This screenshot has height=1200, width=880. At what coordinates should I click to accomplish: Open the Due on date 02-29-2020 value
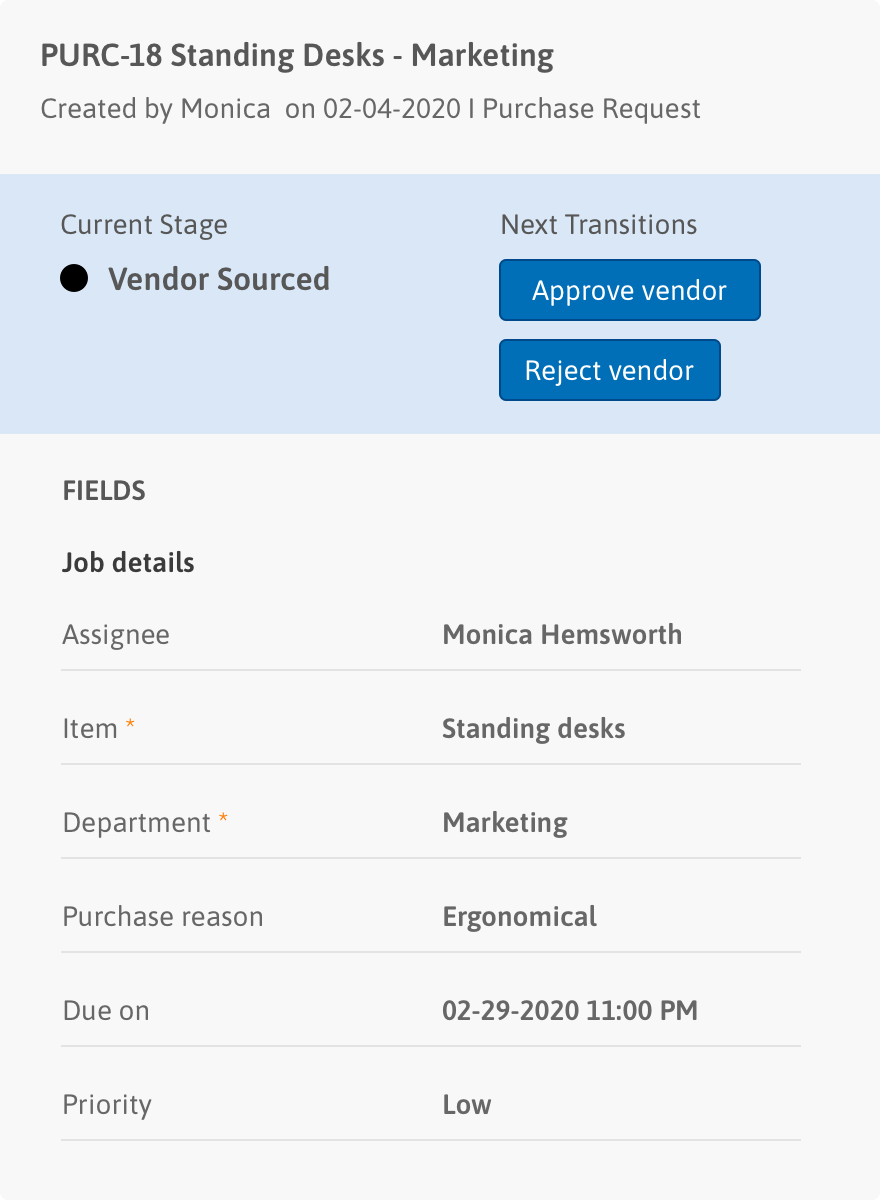[570, 1011]
